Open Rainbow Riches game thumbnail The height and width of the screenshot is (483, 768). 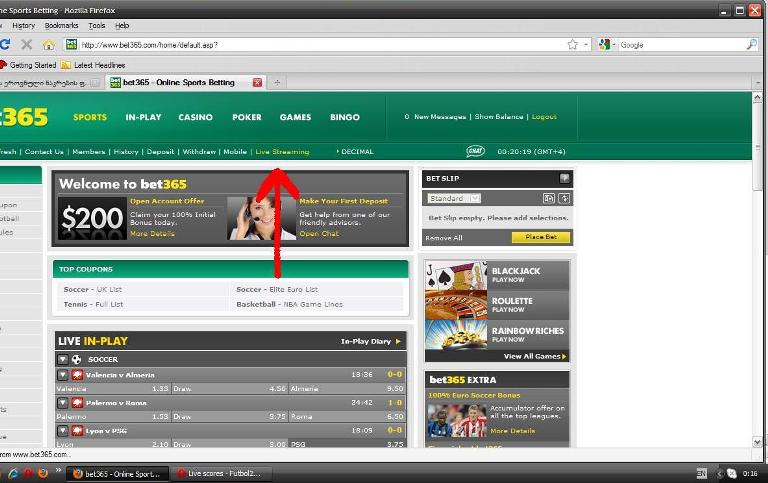pos(456,335)
